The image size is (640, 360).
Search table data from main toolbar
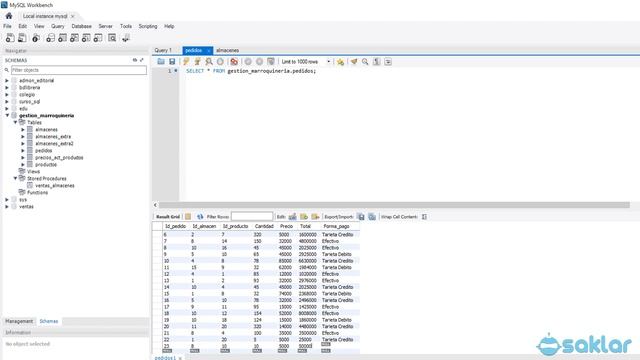tap(112, 38)
